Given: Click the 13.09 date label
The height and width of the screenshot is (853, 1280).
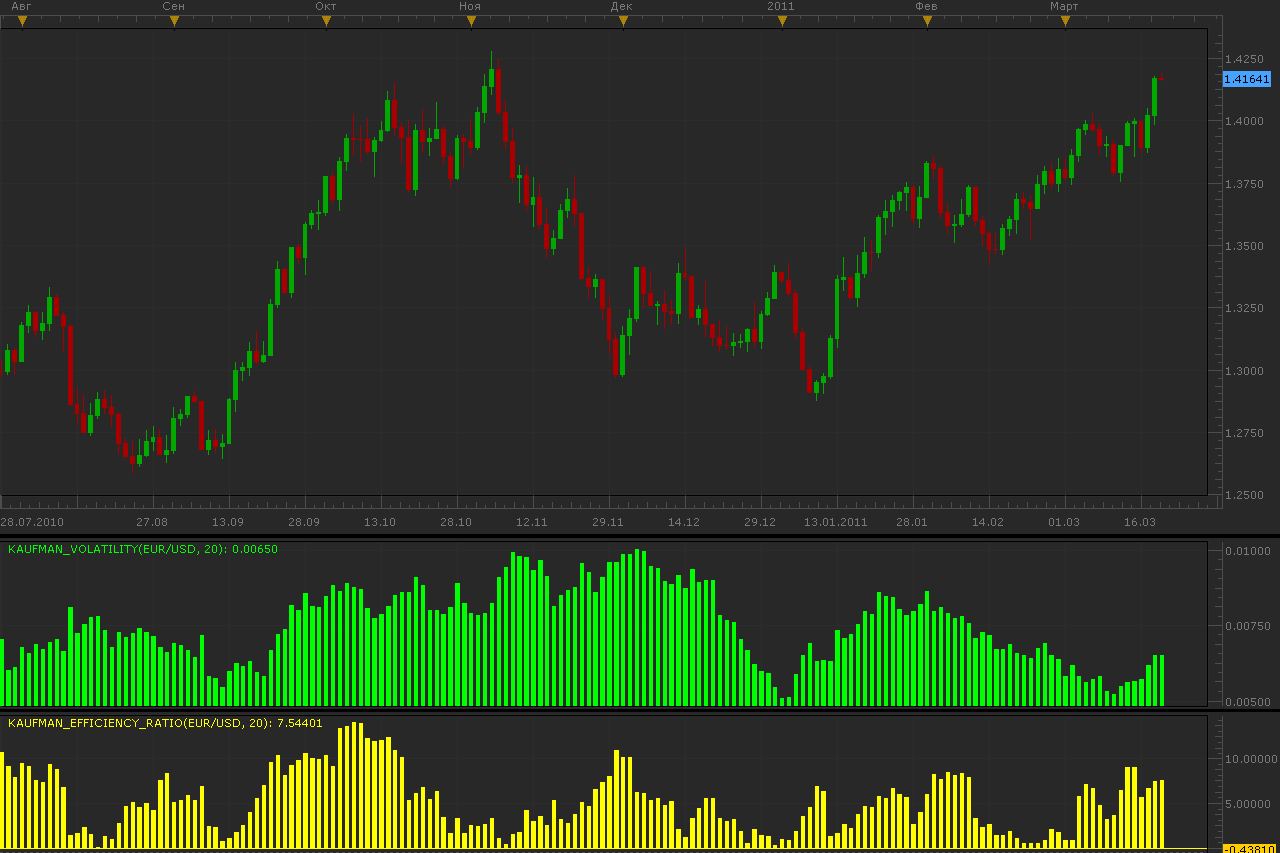Looking at the screenshot, I should (x=228, y=522).
